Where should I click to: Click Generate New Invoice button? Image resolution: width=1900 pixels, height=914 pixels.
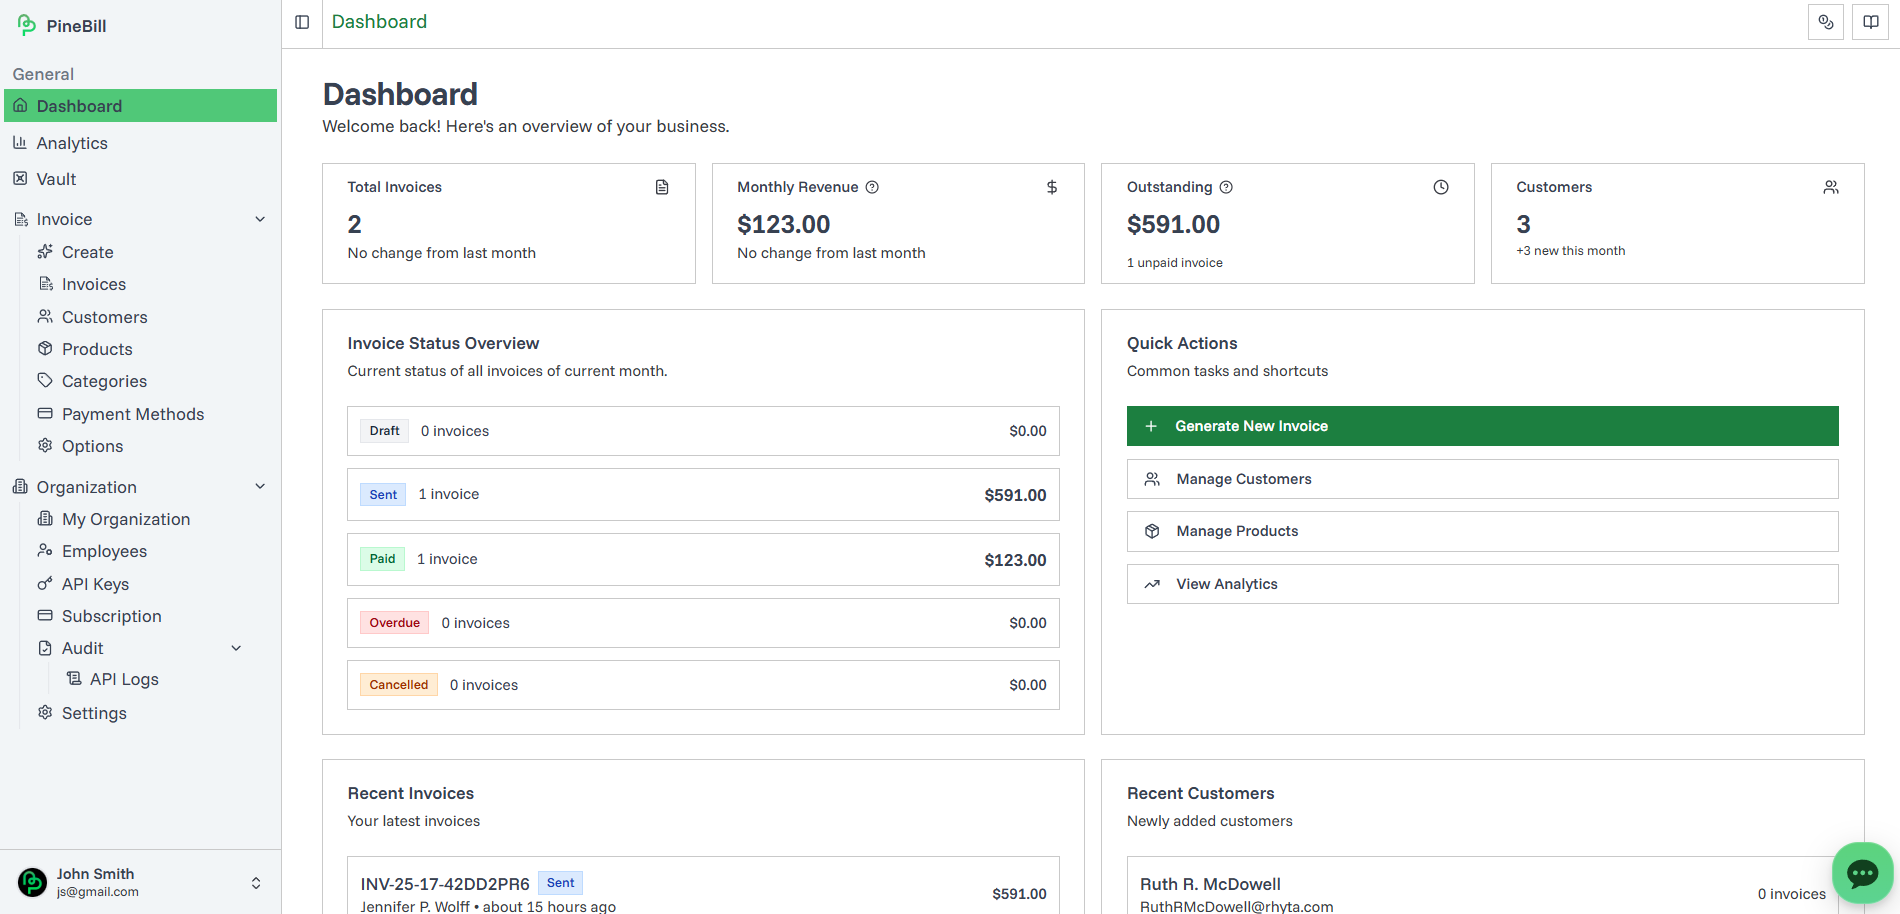tap(1482, 426)
